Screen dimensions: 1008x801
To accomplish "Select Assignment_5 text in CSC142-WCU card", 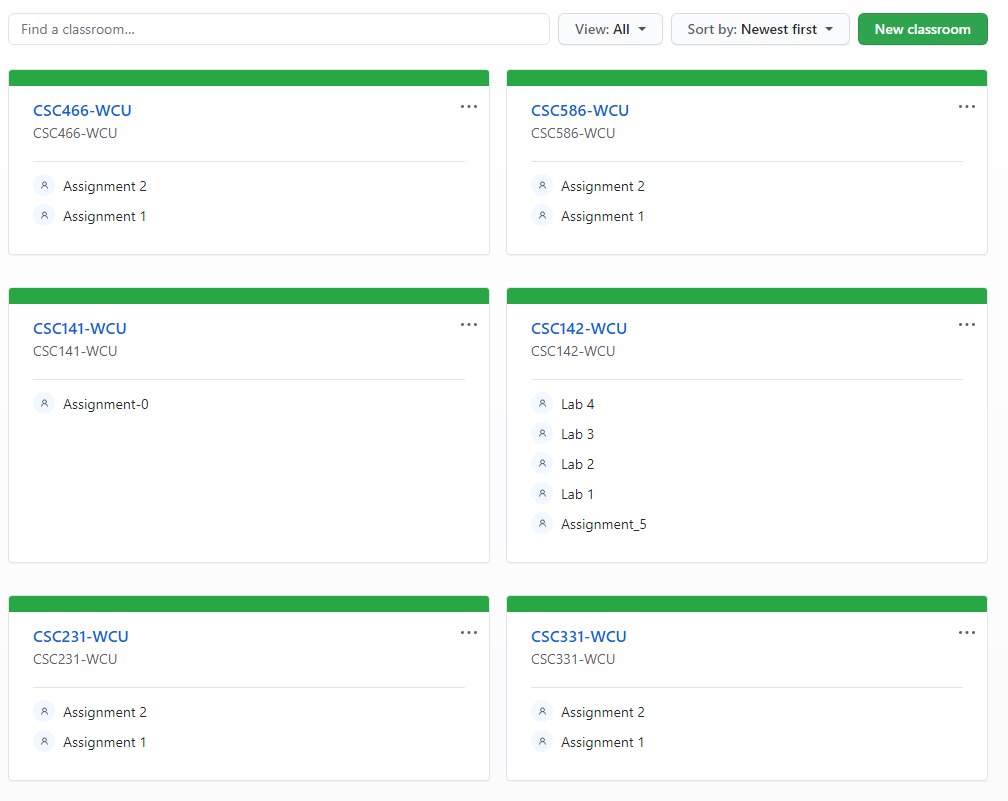I will point(604,525).
